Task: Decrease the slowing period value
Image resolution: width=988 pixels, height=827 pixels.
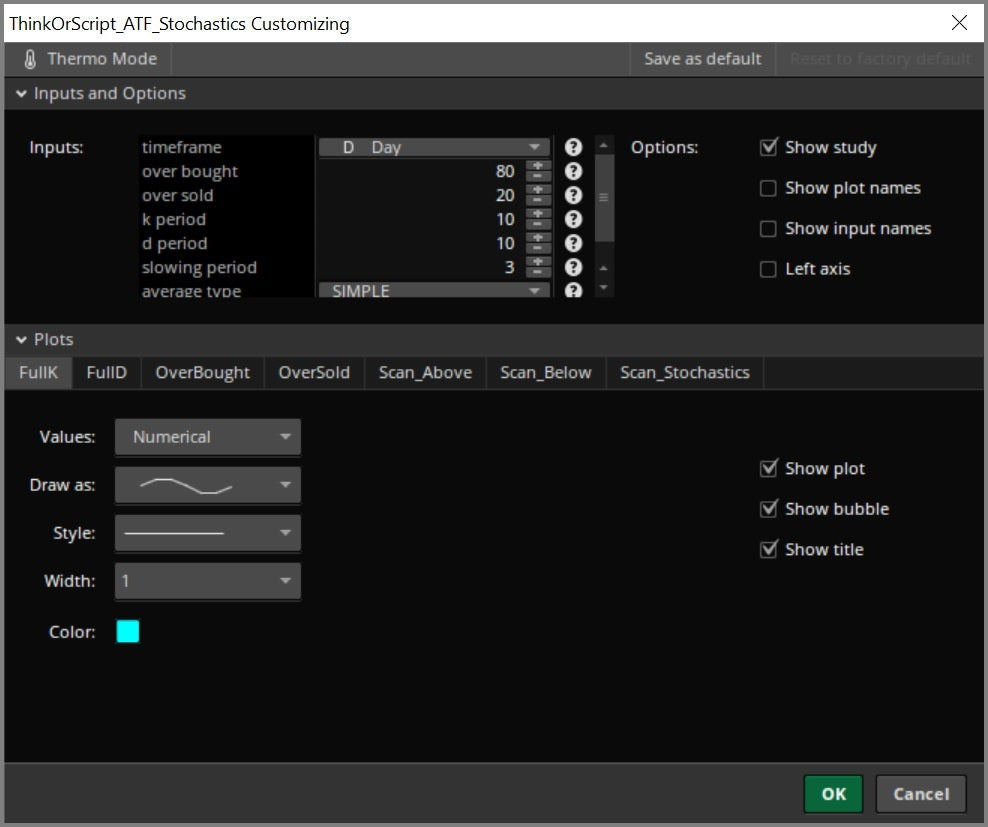Action: (x=538, y=272)
